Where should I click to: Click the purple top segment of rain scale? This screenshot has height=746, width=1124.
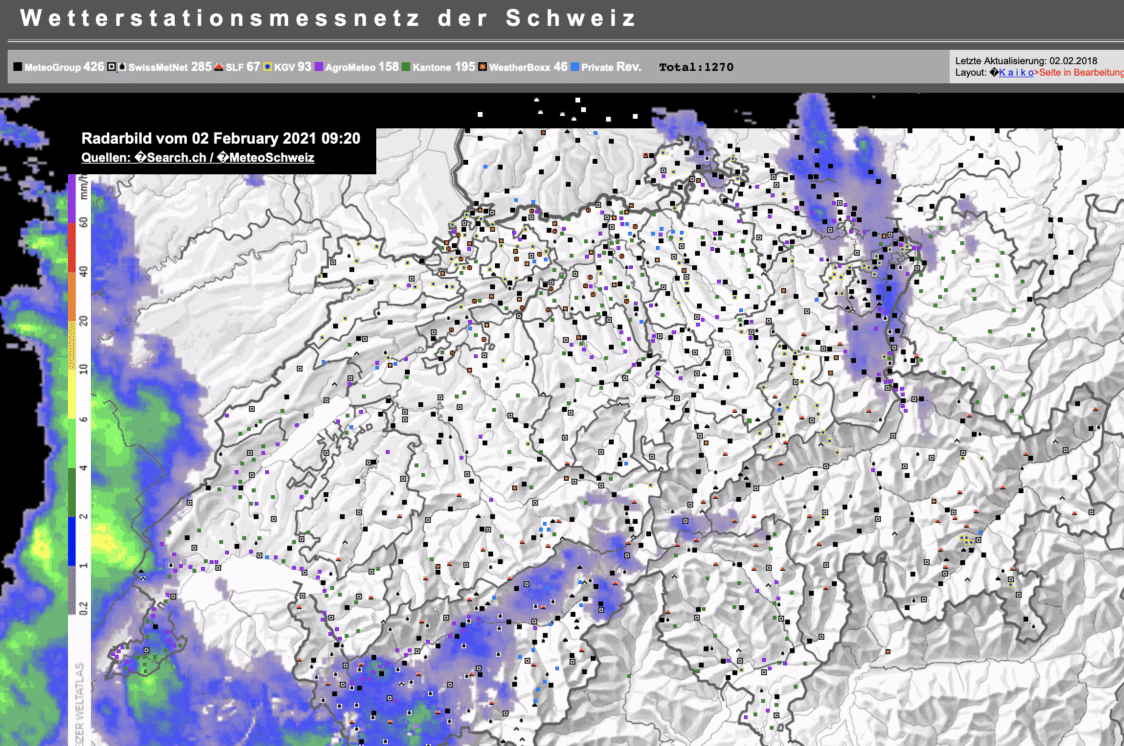click(x=72, y=199)
